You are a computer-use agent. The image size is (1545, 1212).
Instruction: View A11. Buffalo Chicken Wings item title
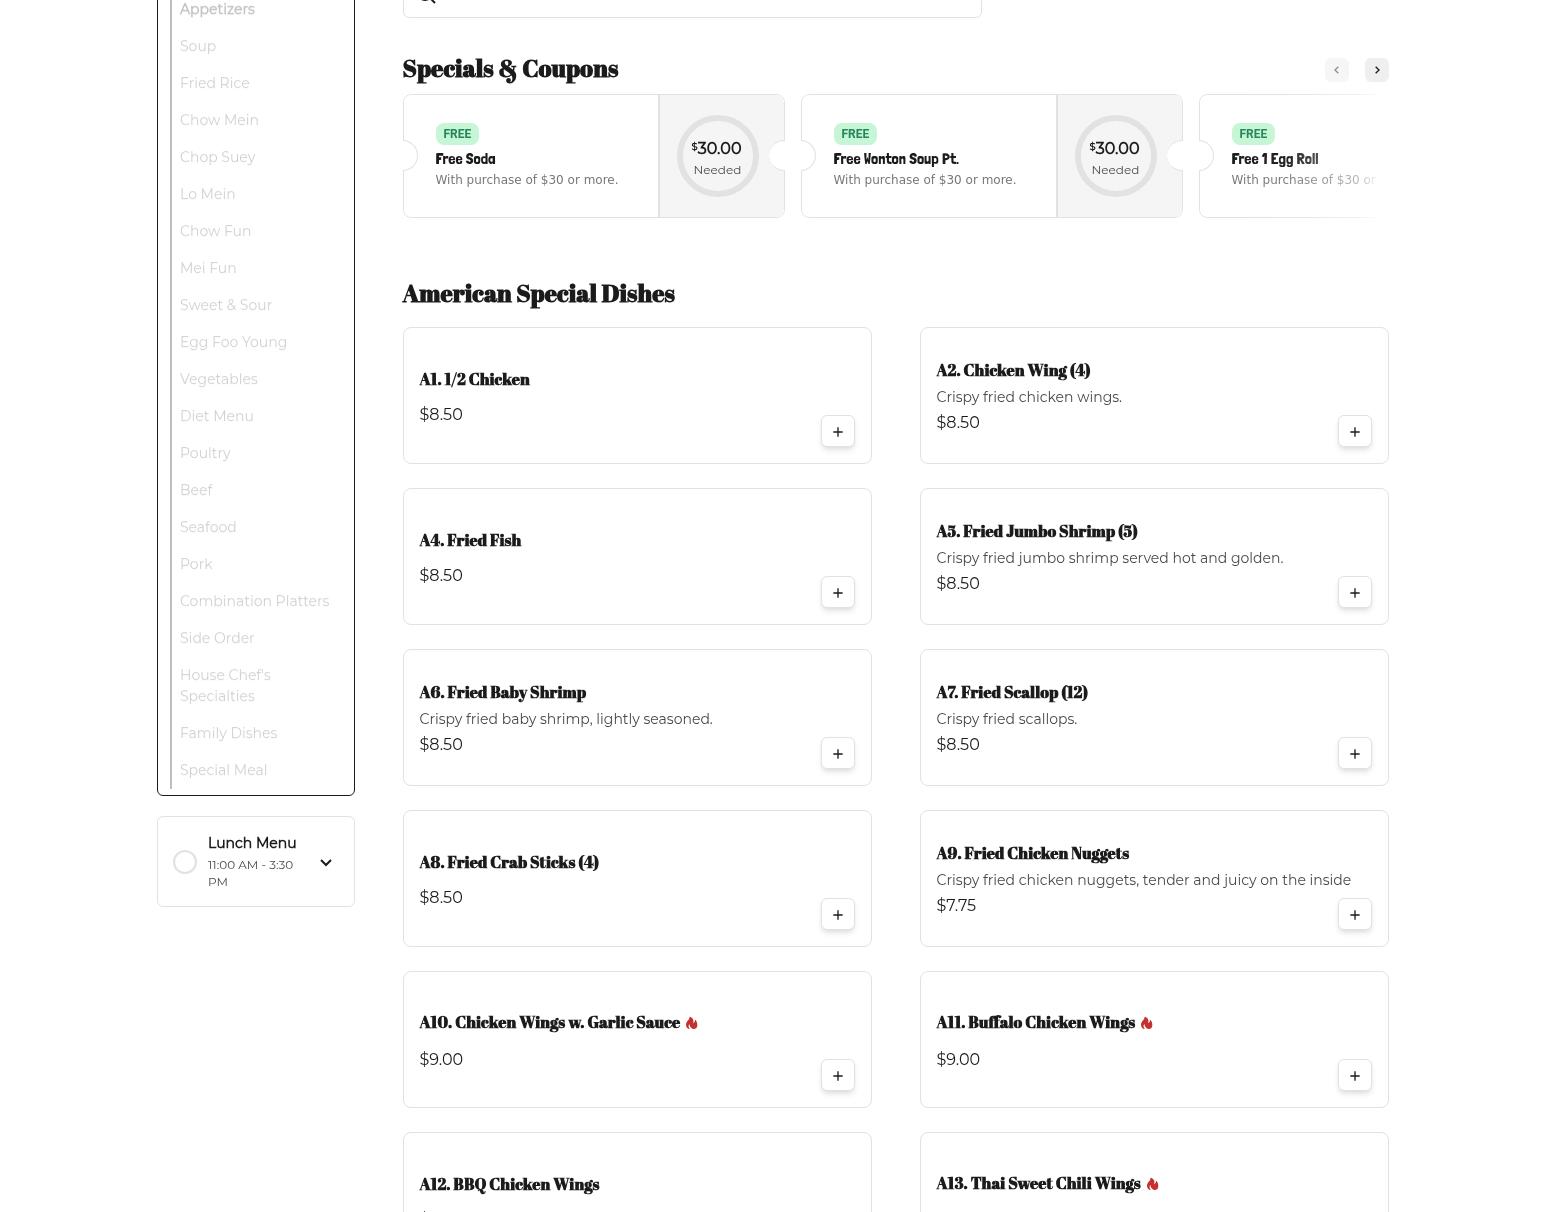coord(1035,1023)
